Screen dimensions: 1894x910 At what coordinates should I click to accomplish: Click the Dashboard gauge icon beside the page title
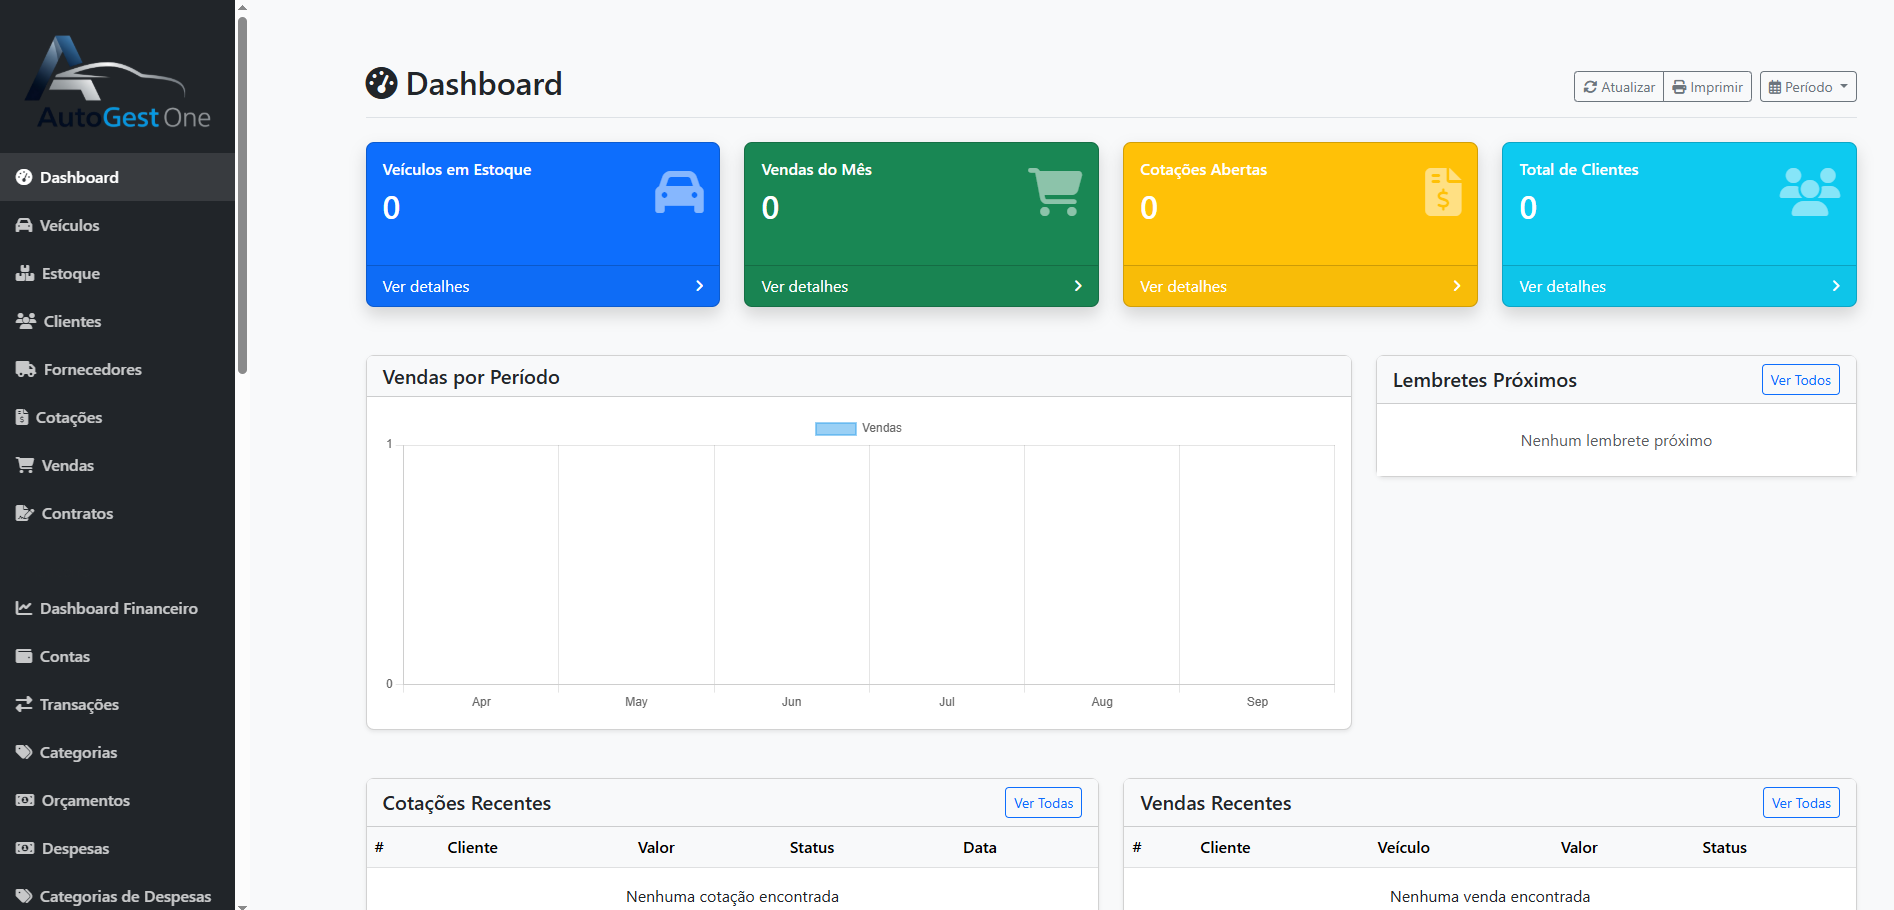[381, 84]
